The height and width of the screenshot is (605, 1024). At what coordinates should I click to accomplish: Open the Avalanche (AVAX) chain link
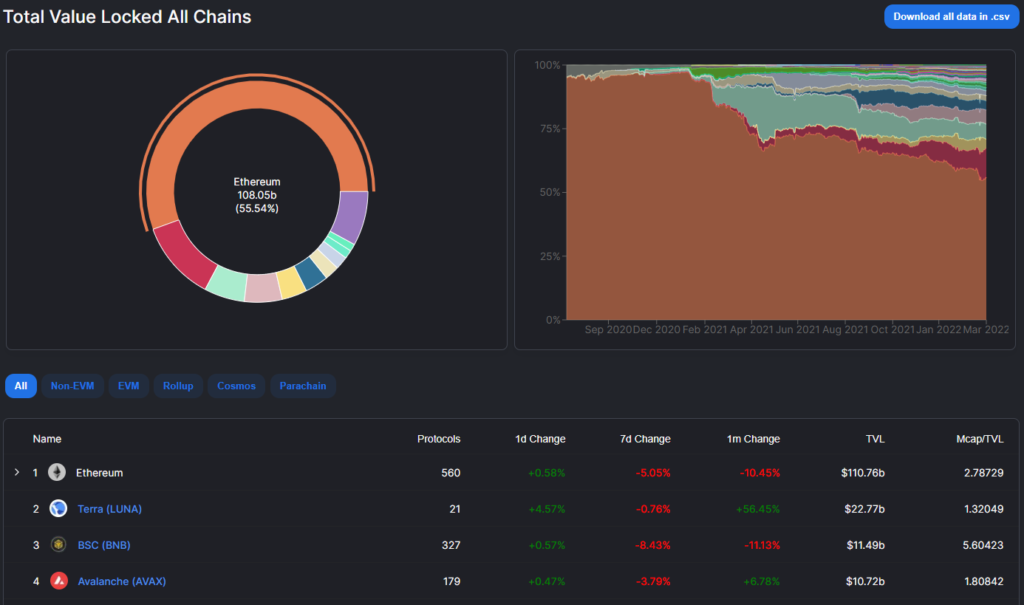(x=120, y=581)
